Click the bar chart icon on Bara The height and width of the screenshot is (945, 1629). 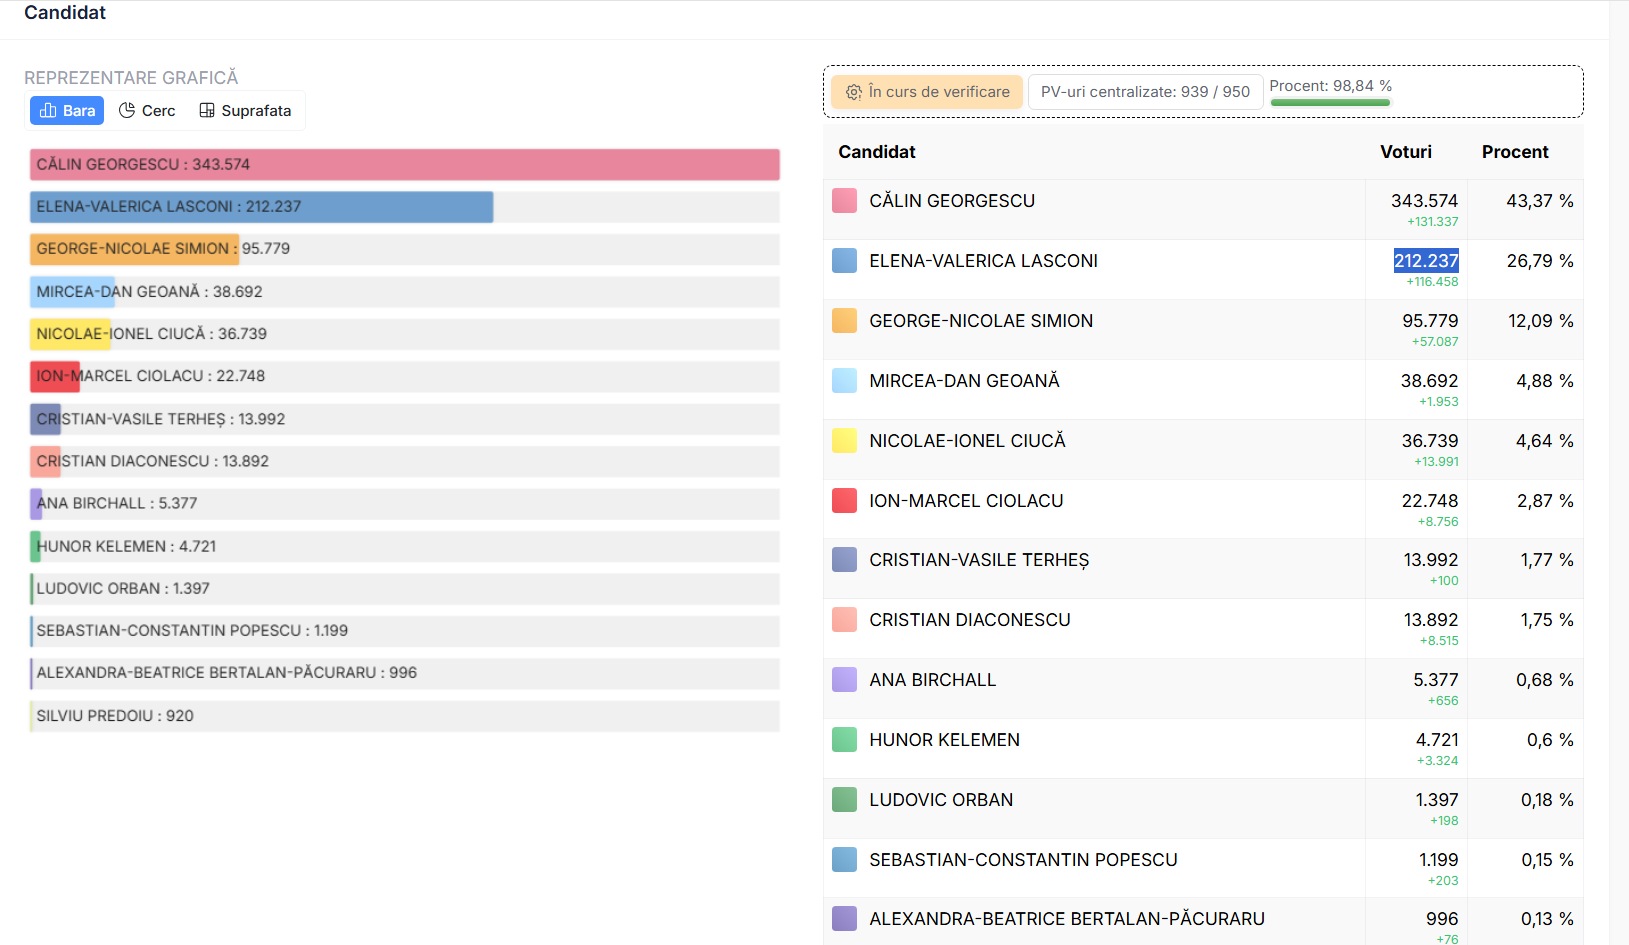coord(48,111)
